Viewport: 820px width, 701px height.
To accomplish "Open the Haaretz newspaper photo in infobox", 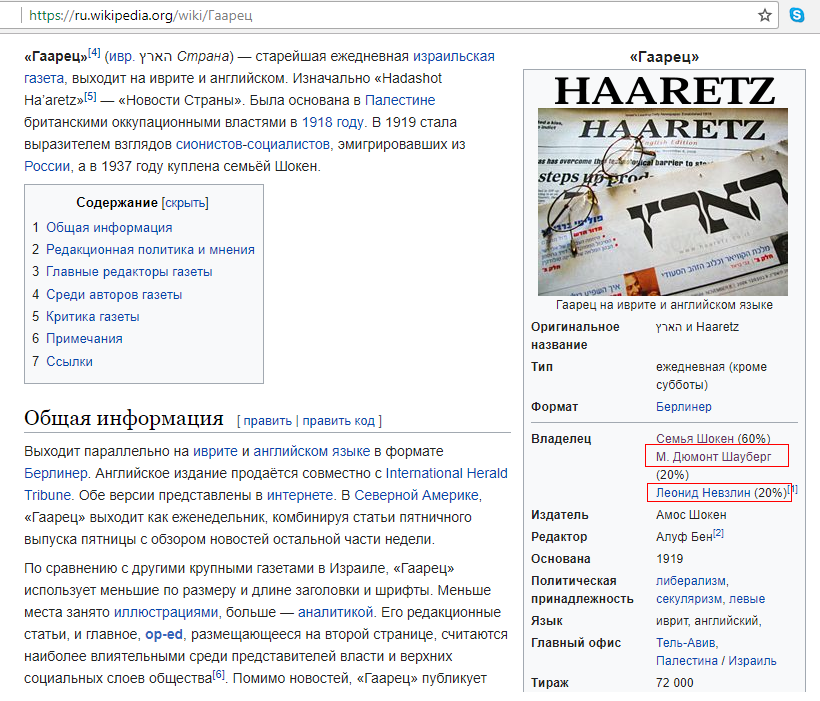I will (663, 202).
